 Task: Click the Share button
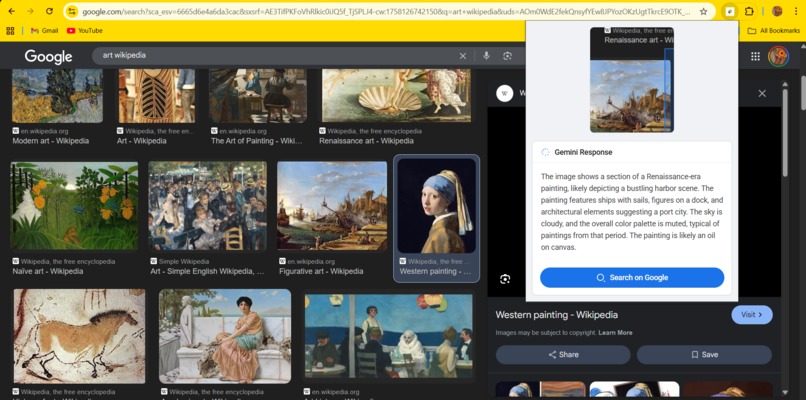563,355
